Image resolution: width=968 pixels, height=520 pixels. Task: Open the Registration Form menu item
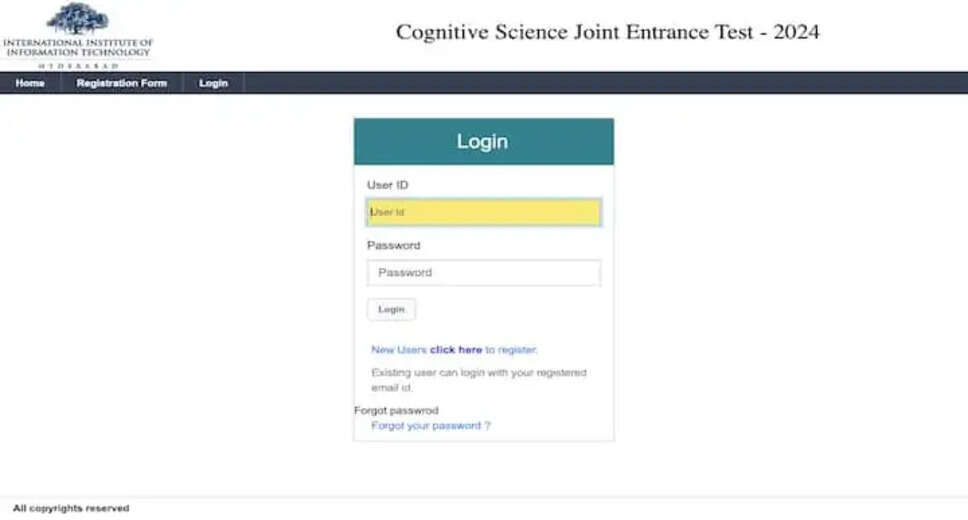[122, 83]
